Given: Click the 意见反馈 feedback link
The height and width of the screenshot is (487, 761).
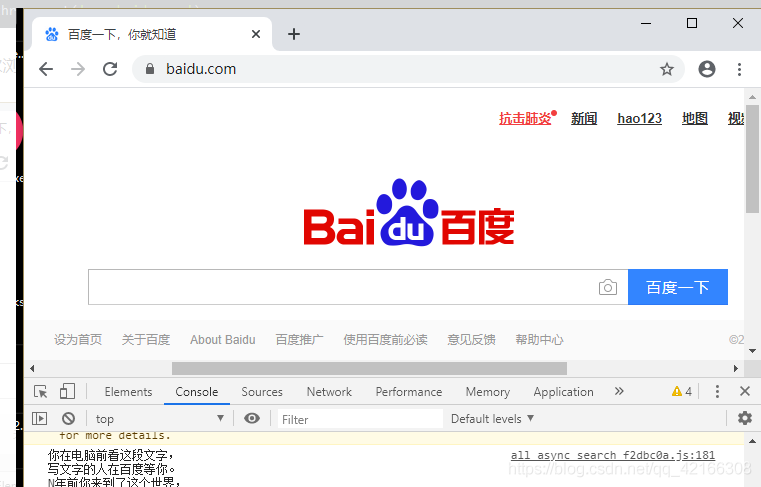Looking at the screenshot, I should click(x=471, y=339).
